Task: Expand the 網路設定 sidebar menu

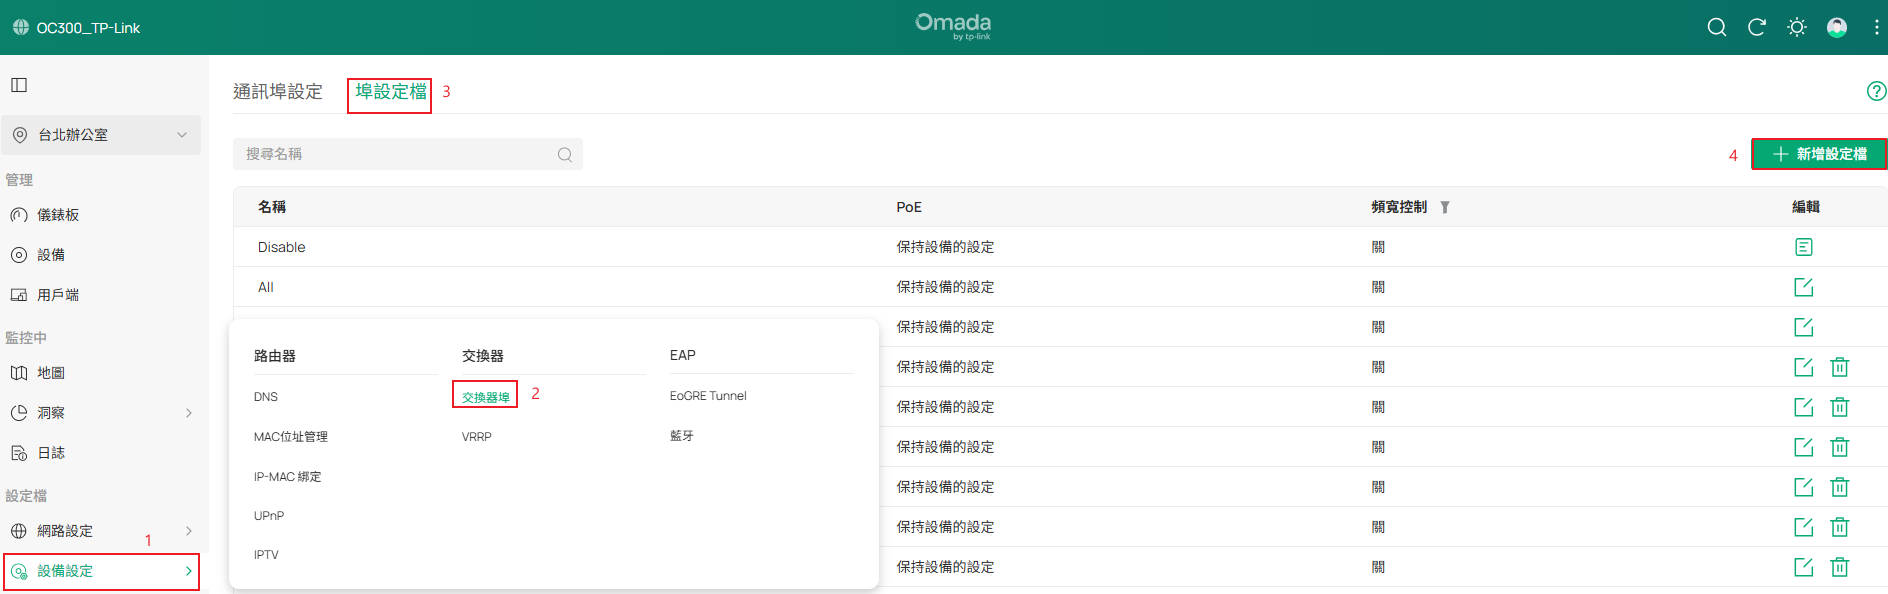Action: 100,531
